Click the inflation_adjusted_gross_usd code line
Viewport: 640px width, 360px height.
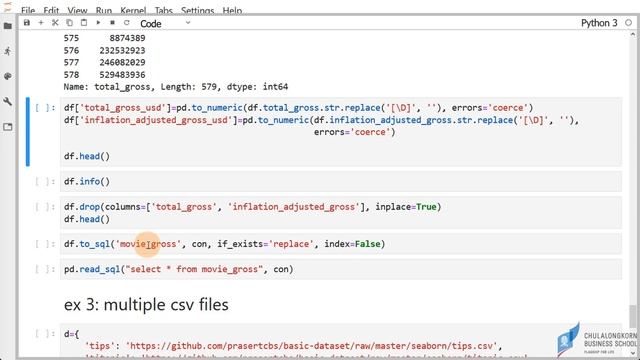click(321, 120)
